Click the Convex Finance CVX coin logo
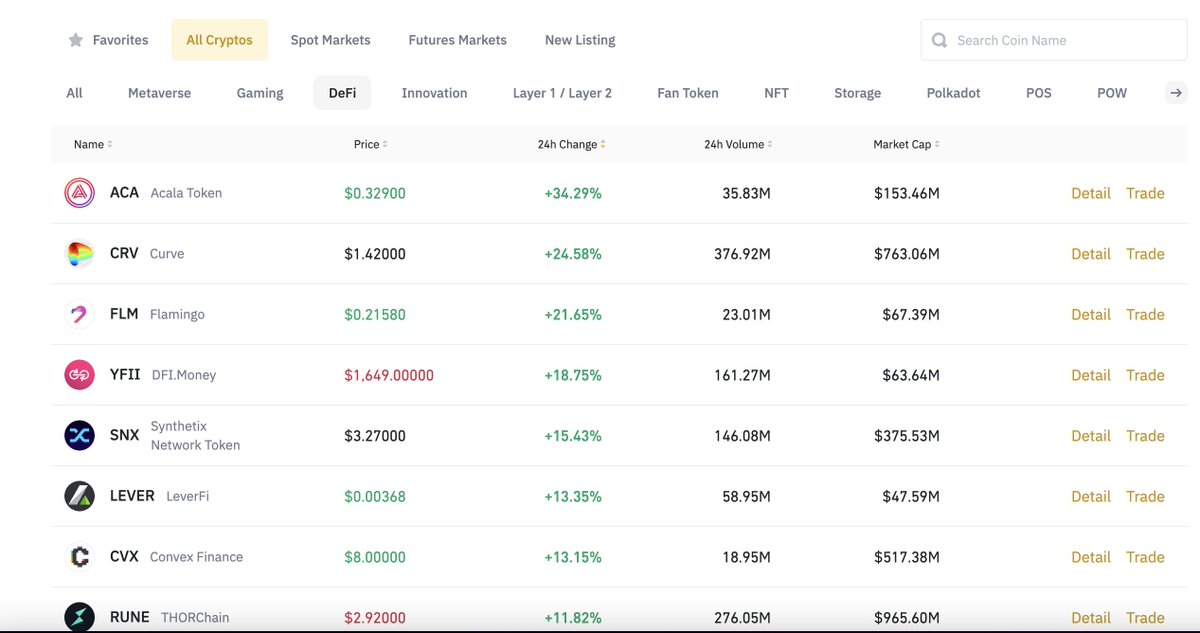Viewport: 1200px width, 633px height. coord(79,557)
